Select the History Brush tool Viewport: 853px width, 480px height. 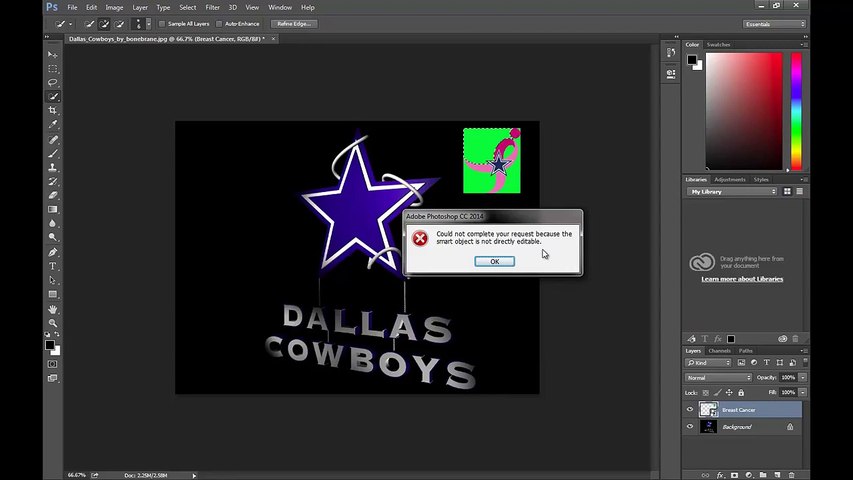53,182
